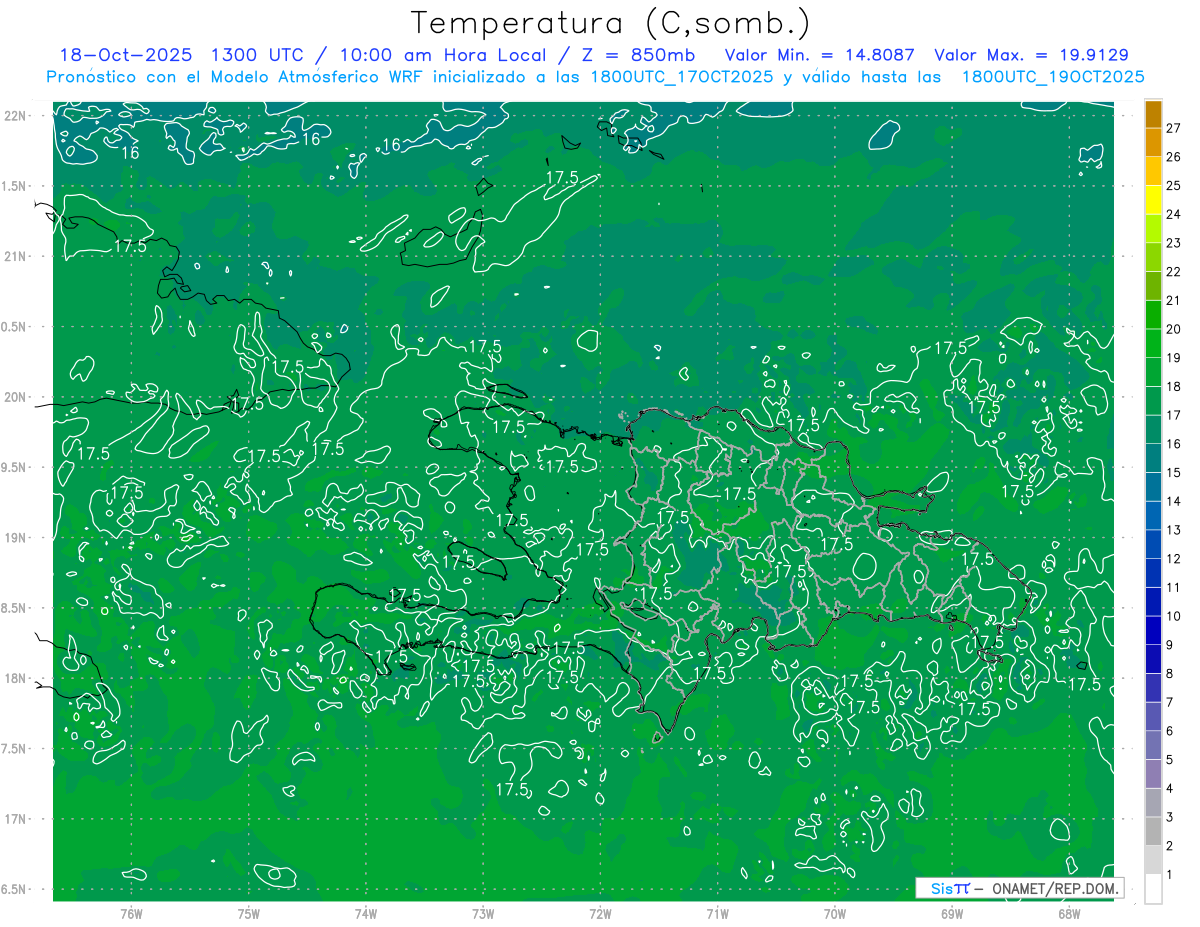This screenshot has height=927, width=1200.
Task: Click the map title Temperatura (C,somb.)
Action: point(611,23)
